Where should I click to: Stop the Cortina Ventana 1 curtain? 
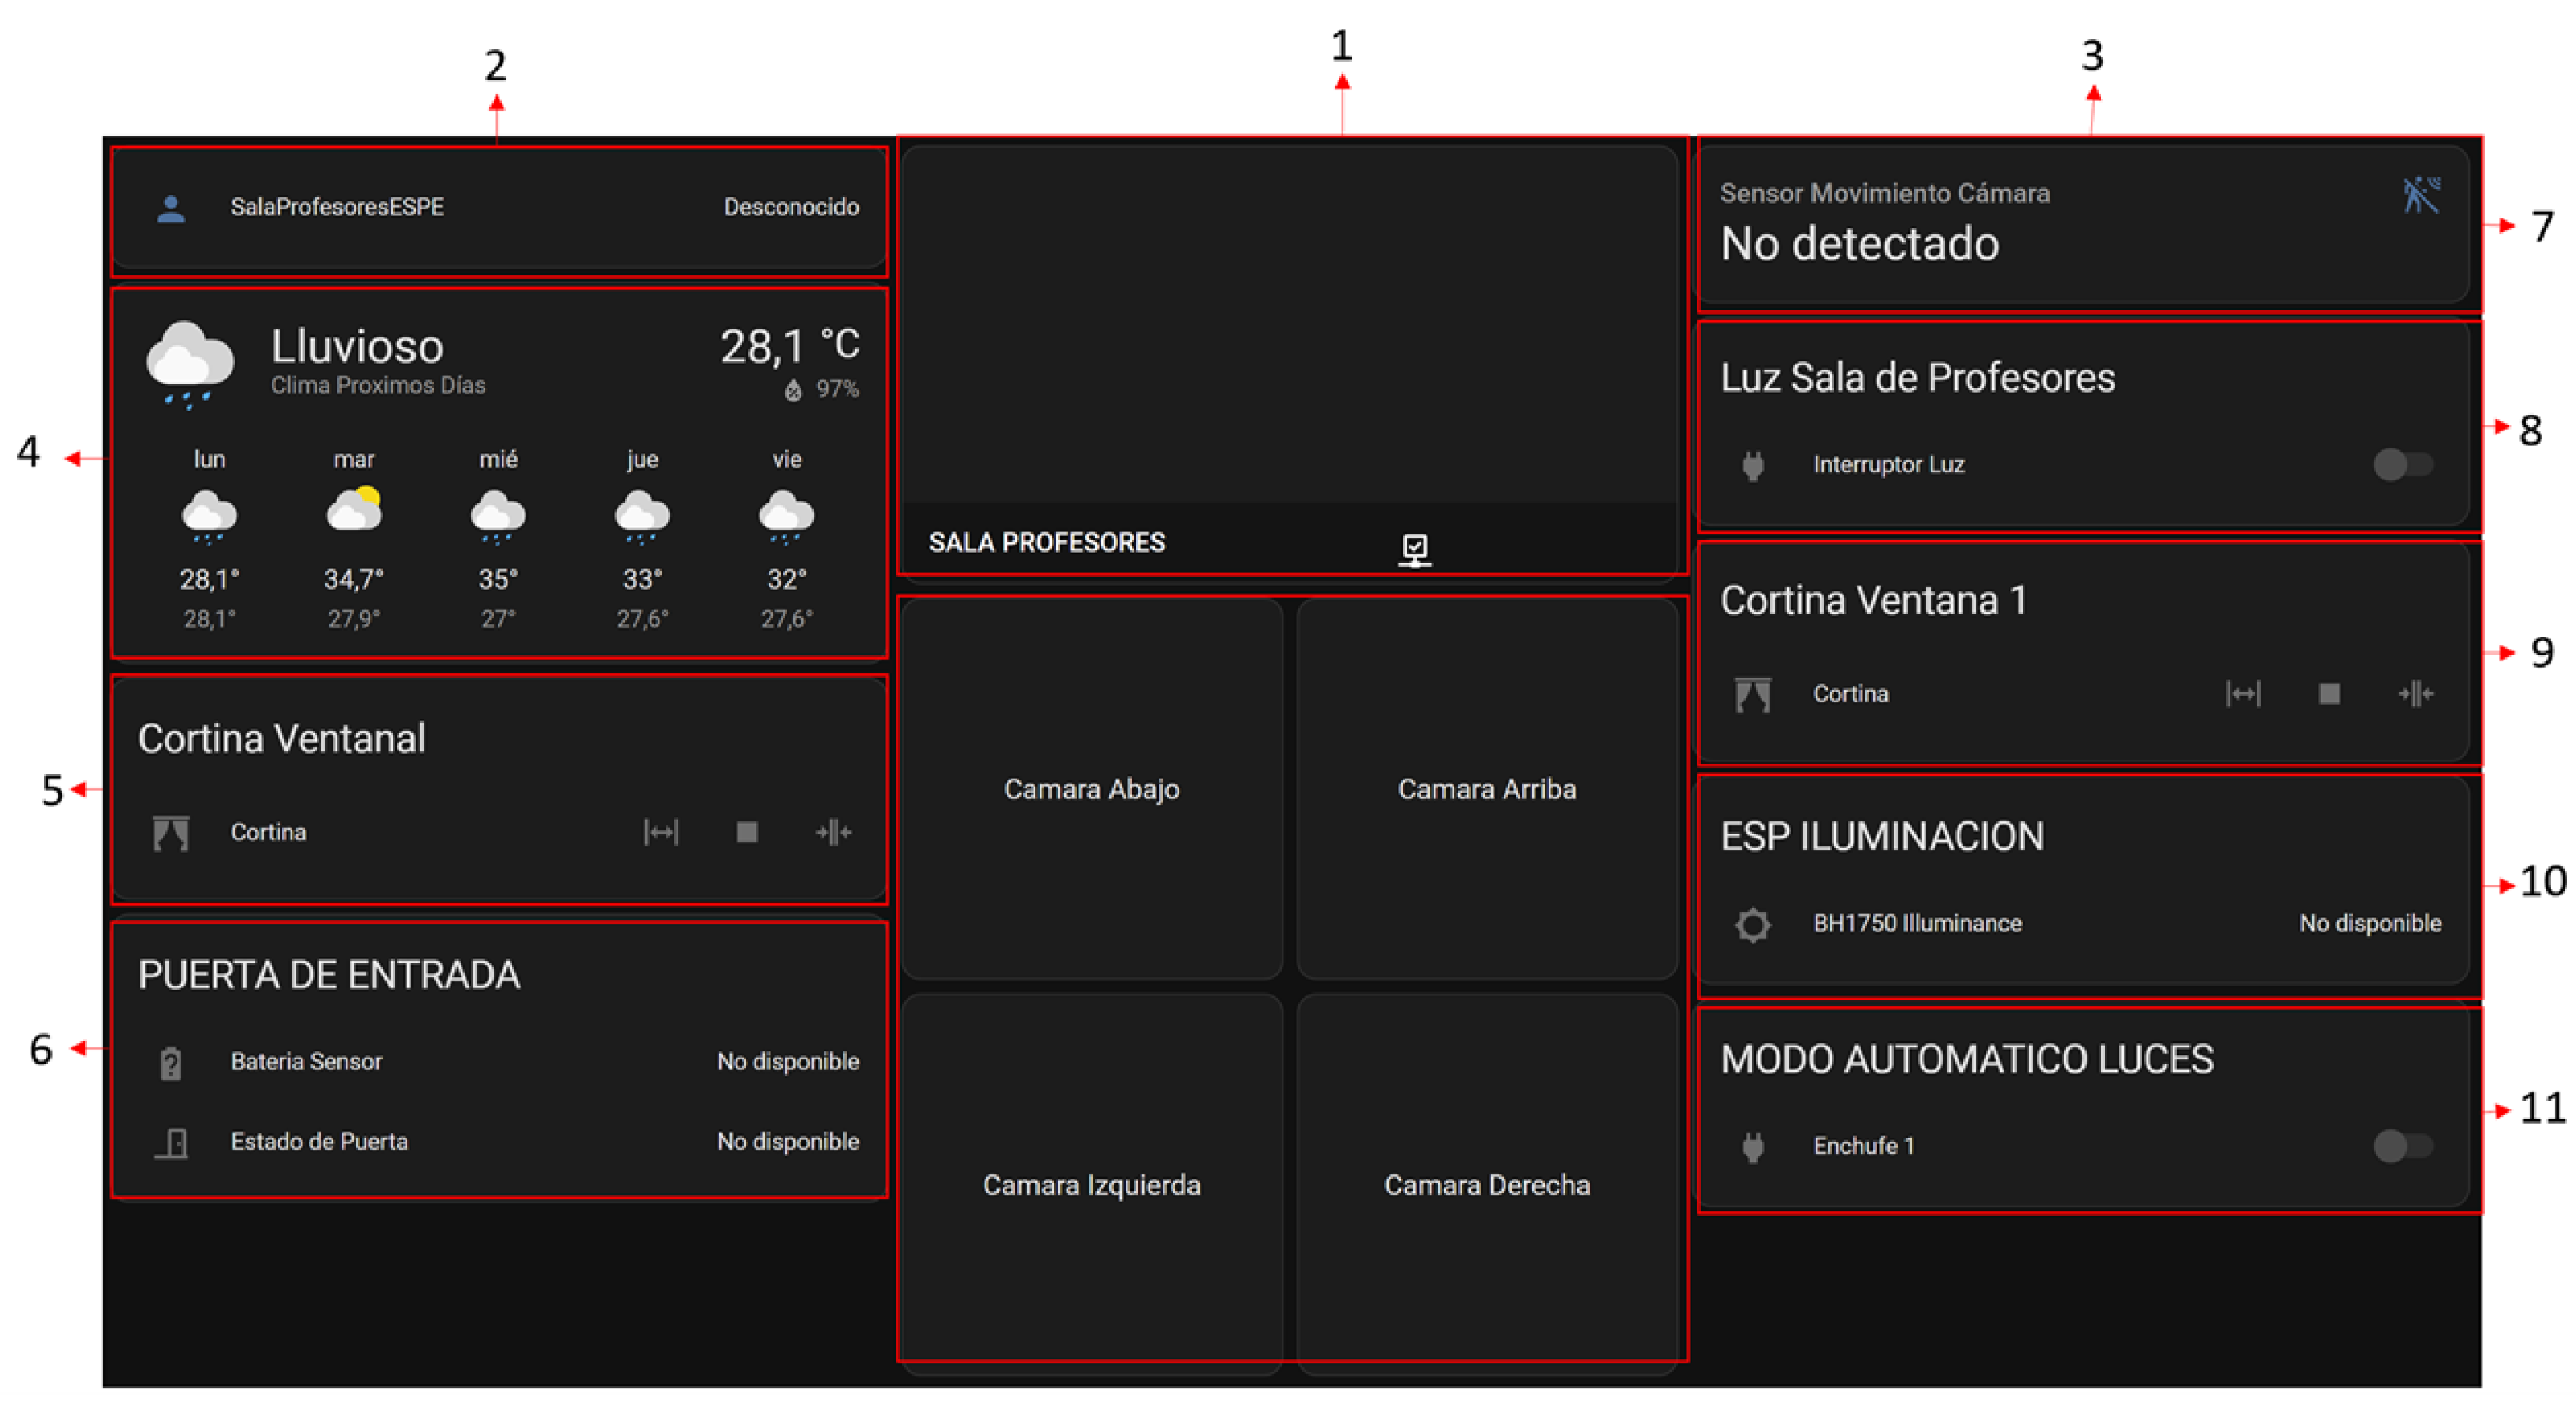(2329, 693)
